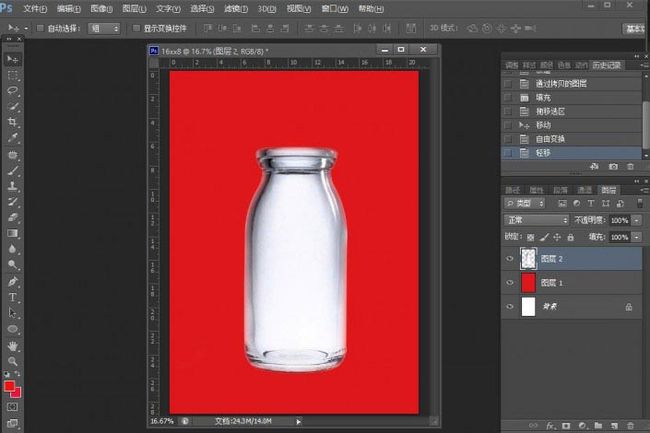The image size is (650, 433).
Task: Enable the 自动选择 checkbox
Action: click(40, 28)
